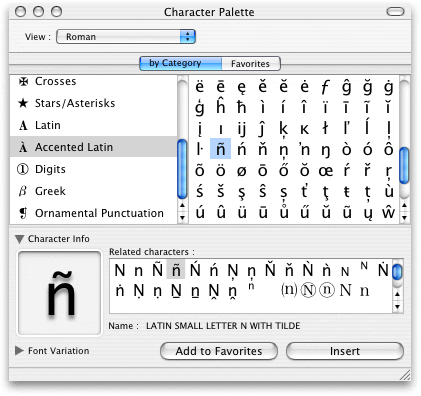
Task: Open the Digits category
Action: pyautogui.click(x=93, y=169)
